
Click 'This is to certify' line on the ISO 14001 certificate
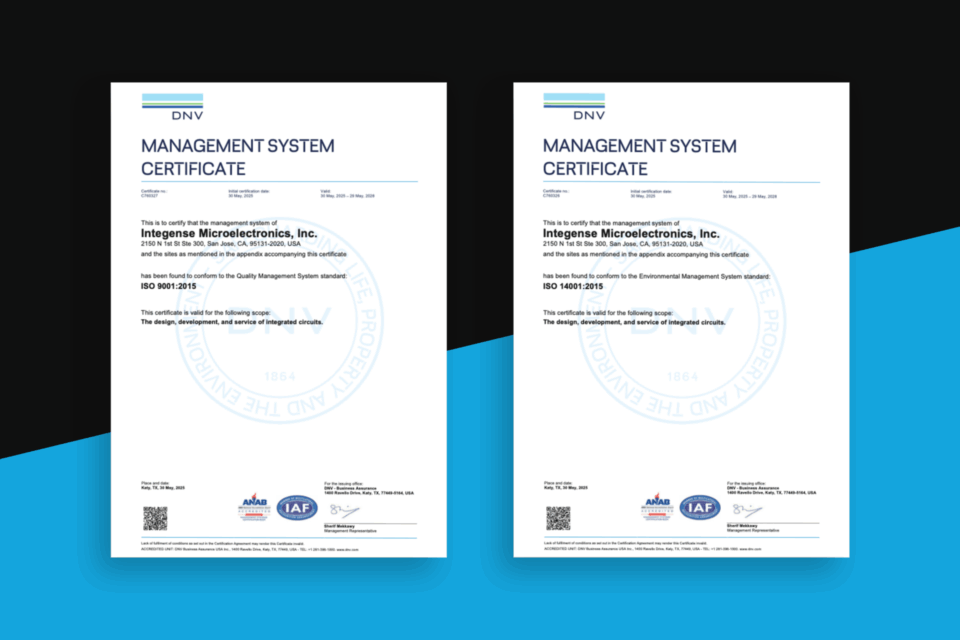click(611, 223)
